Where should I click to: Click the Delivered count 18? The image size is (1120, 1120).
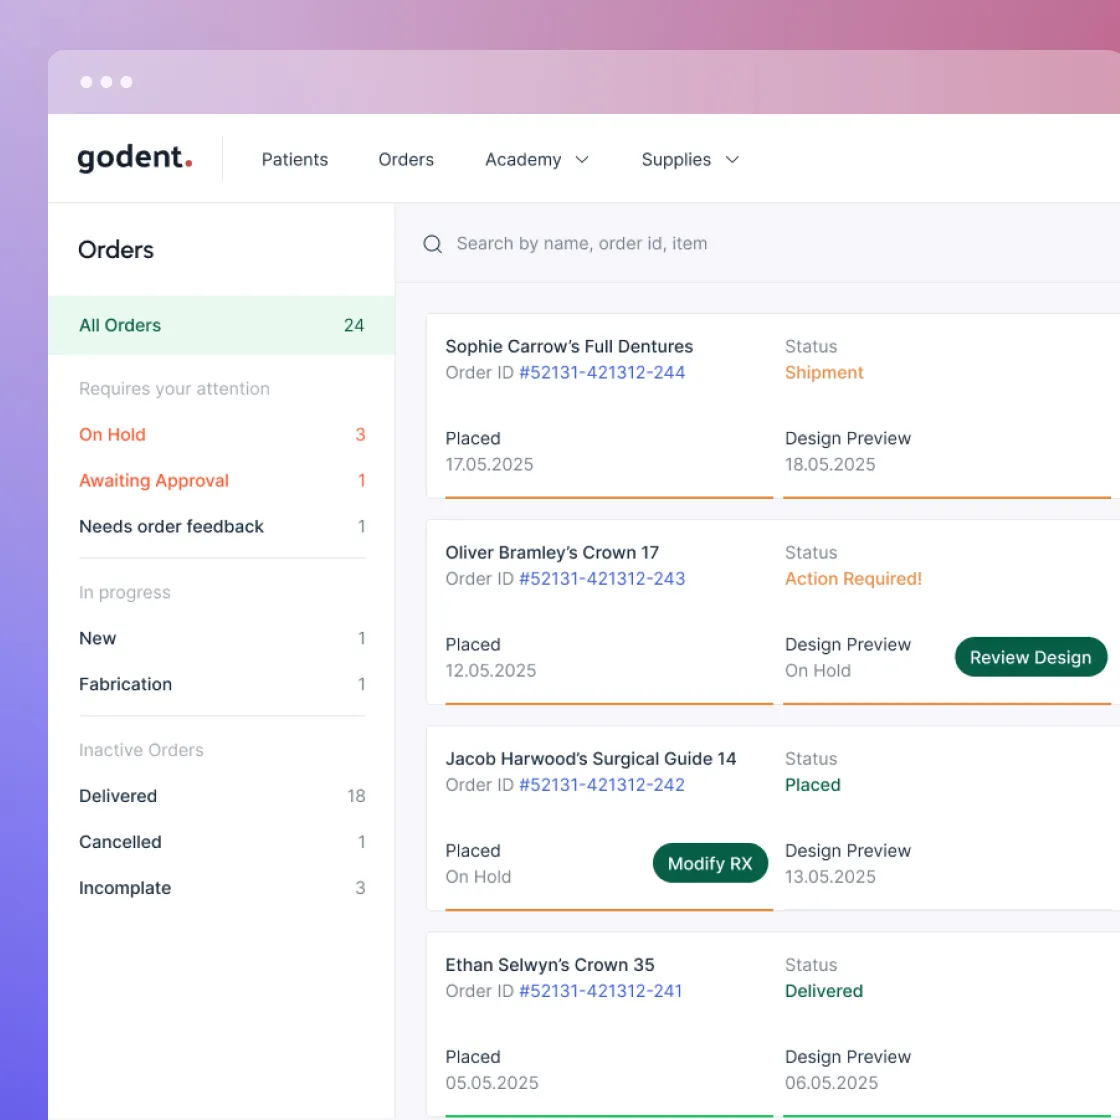pos(356,796)
